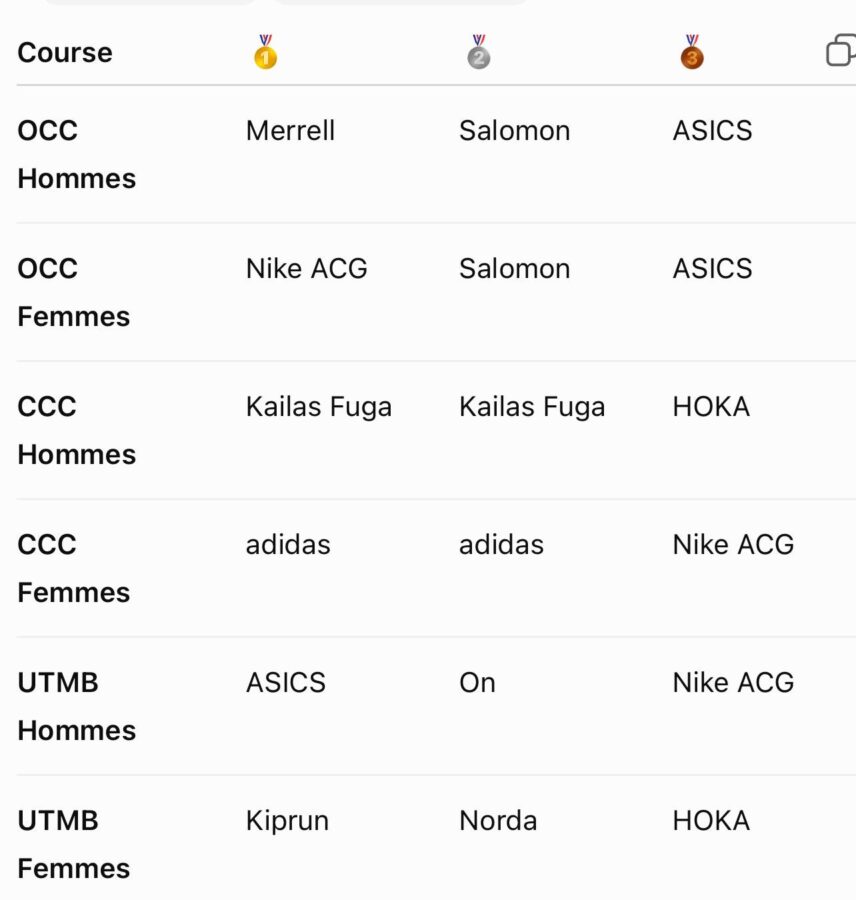Click Salomon in OCC Hommes row

pos(514,131)
